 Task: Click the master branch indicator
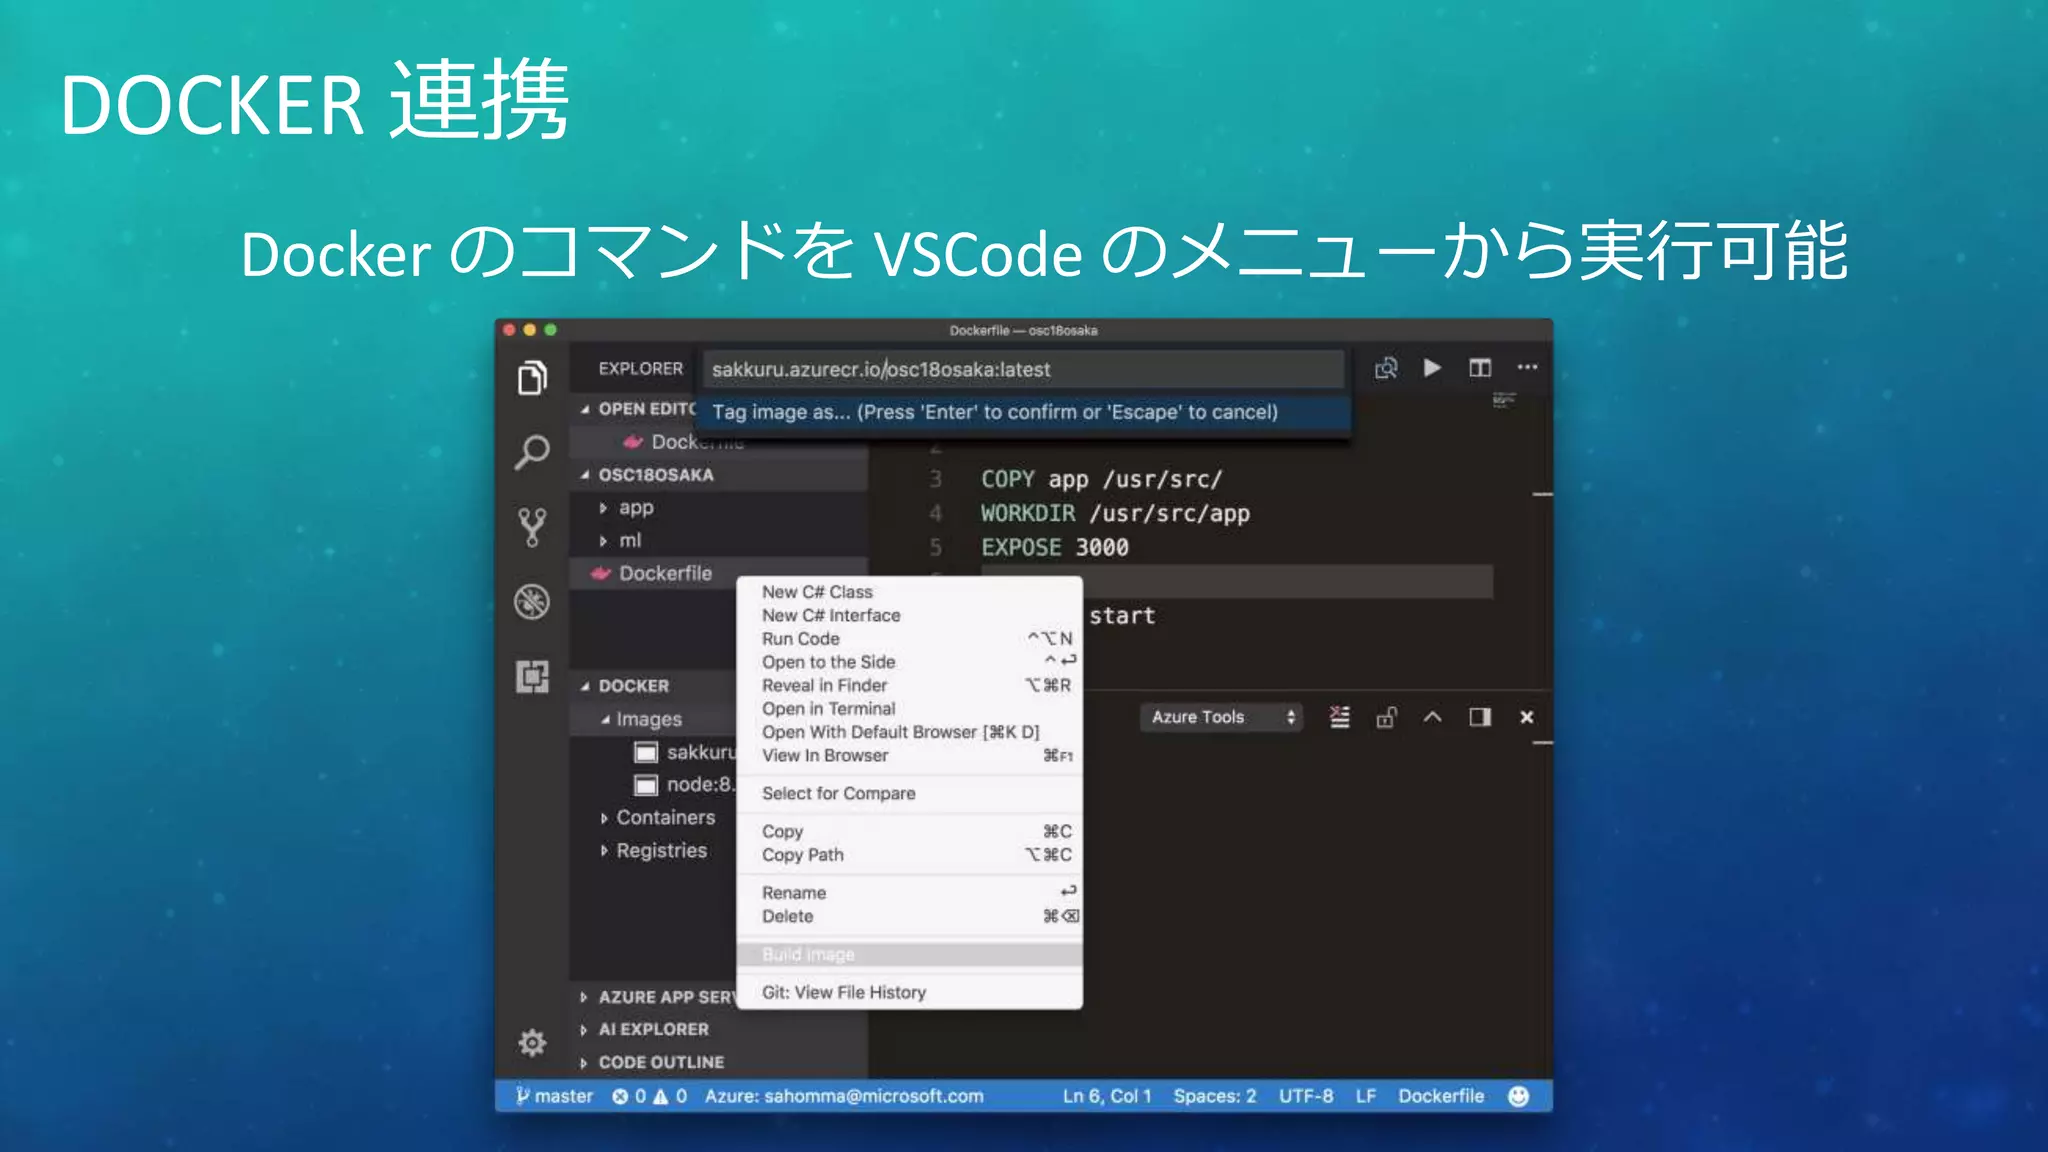554,1096
